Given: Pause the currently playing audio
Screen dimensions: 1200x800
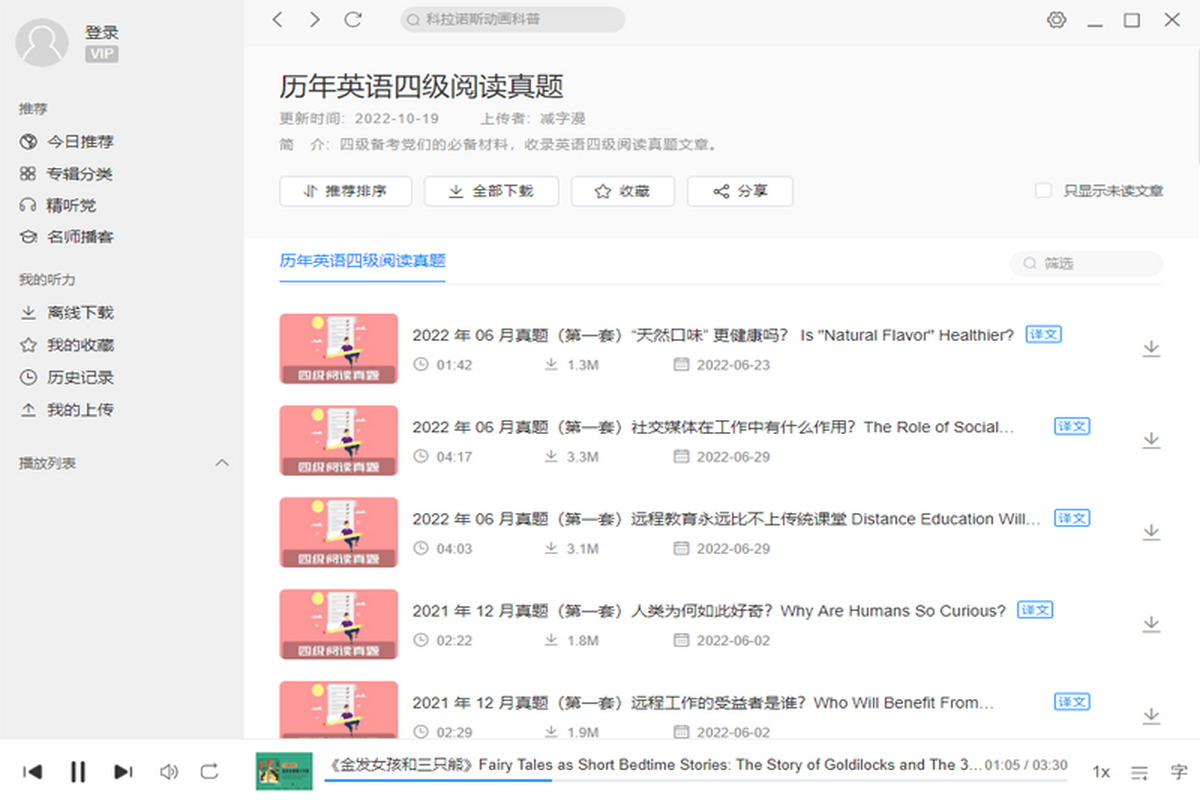Looking at the screenshot, I should [78, 771].
